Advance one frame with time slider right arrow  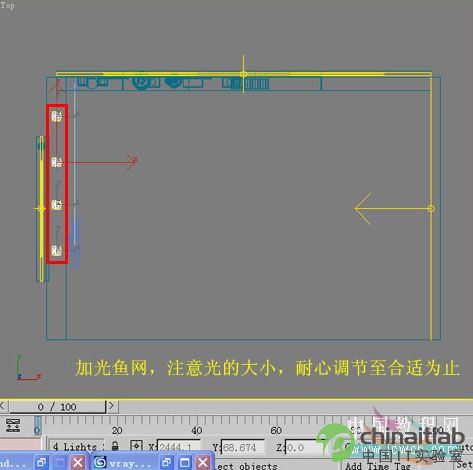tap(112, 406)
